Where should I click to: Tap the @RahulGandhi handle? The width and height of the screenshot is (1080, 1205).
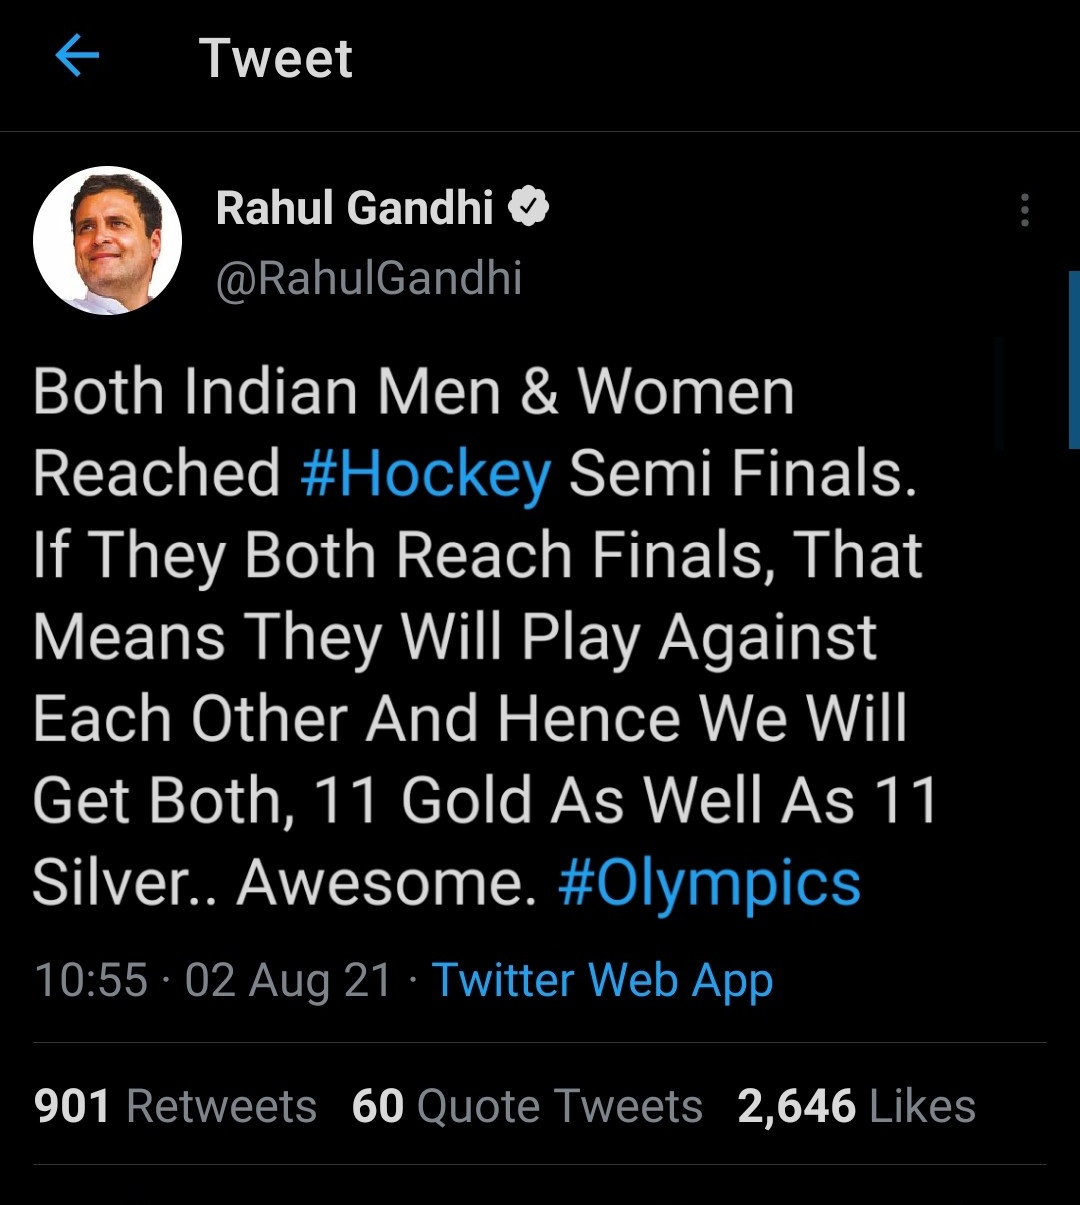(369, 277)
